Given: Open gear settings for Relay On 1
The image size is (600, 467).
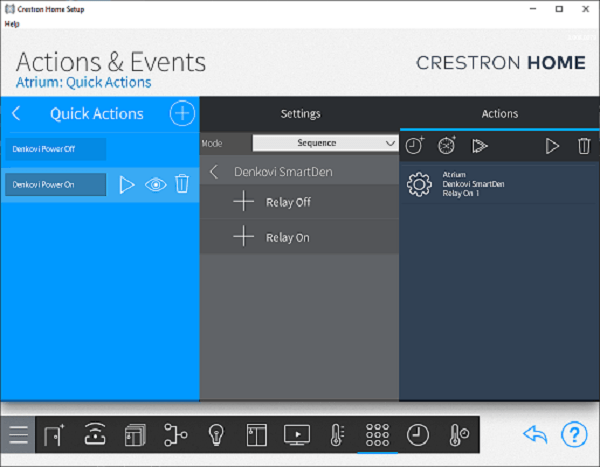Looking at the screenshot, I should pyautogui.click(x=419, y=184).
